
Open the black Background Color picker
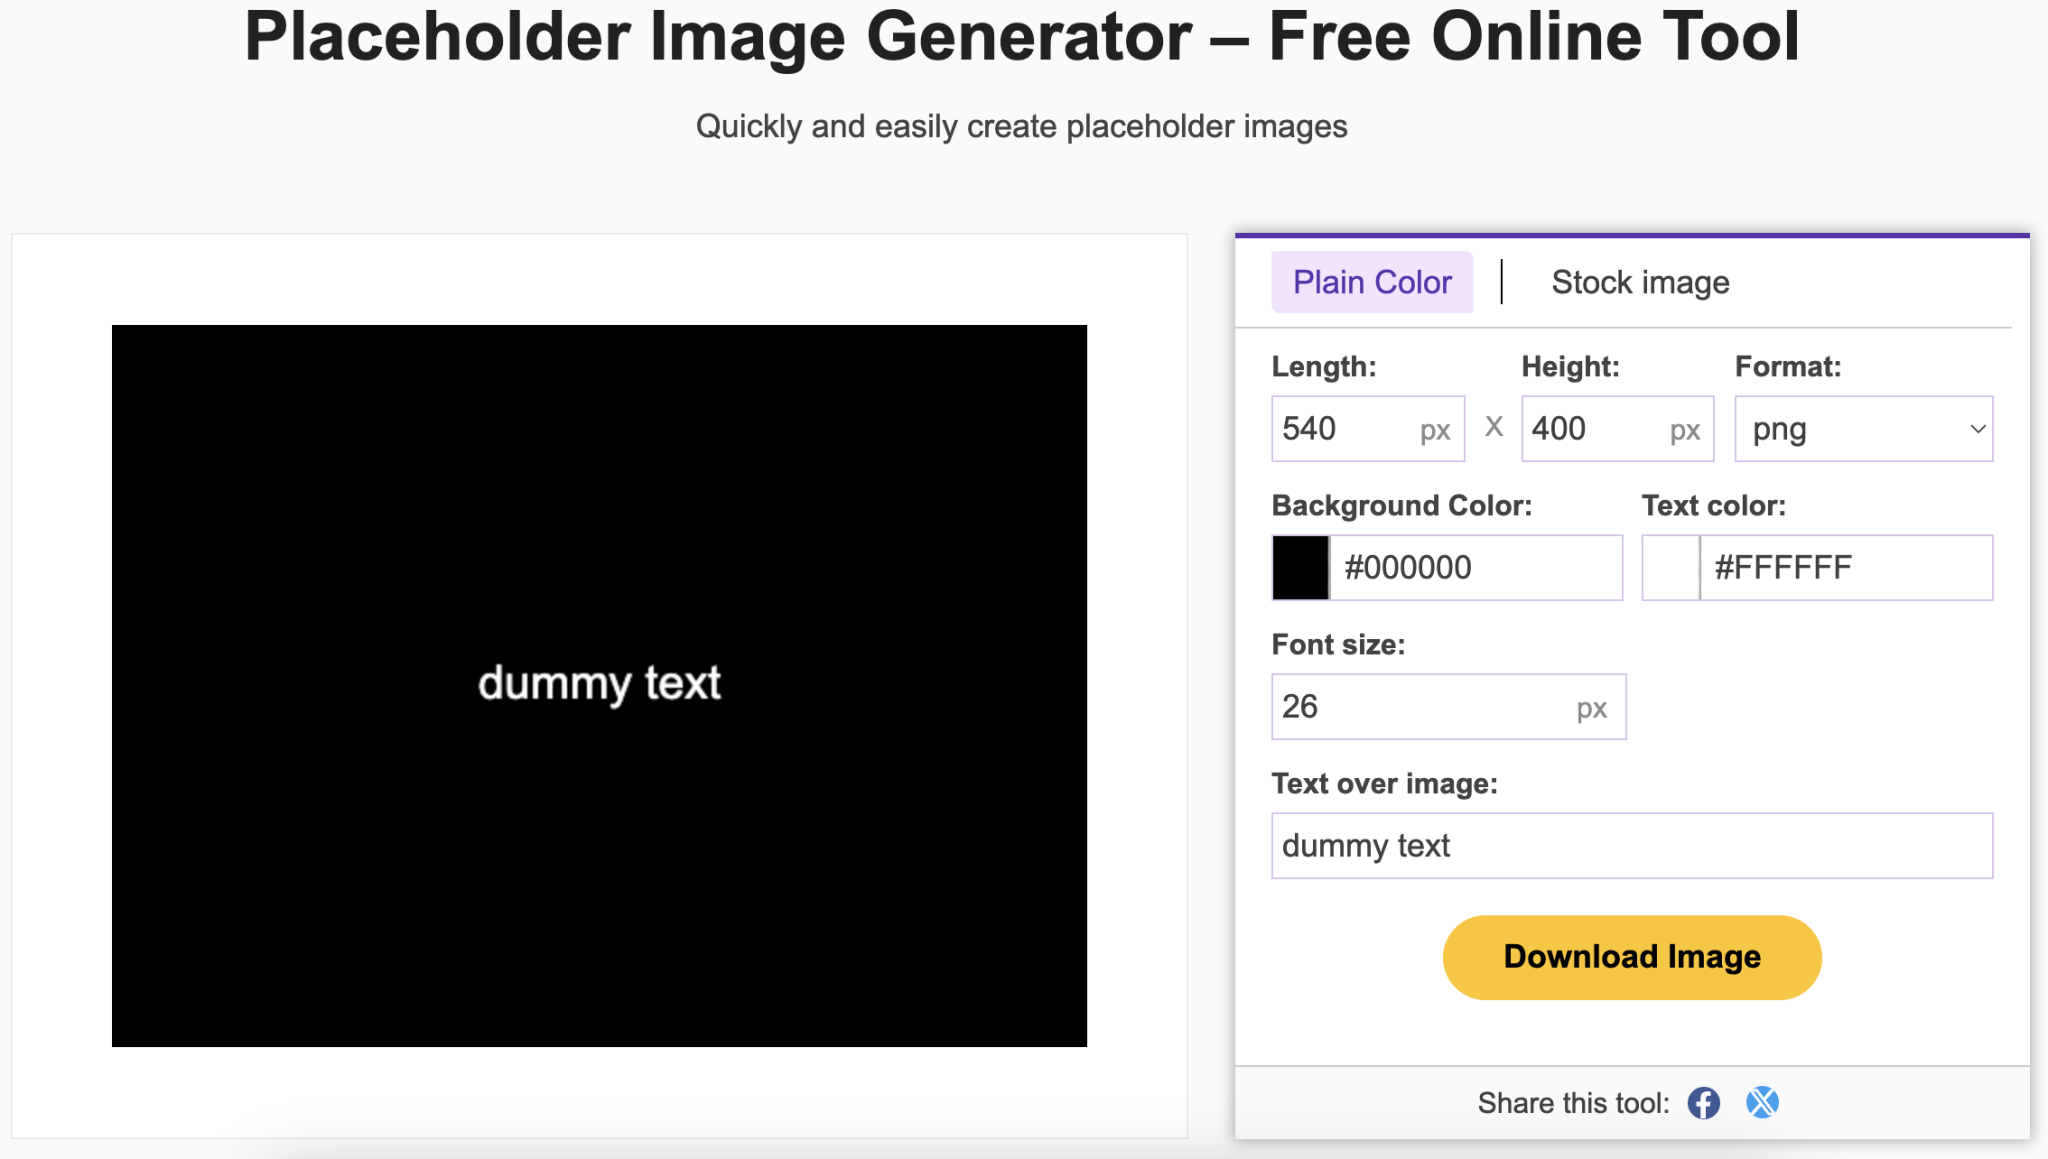(1300, 567)
